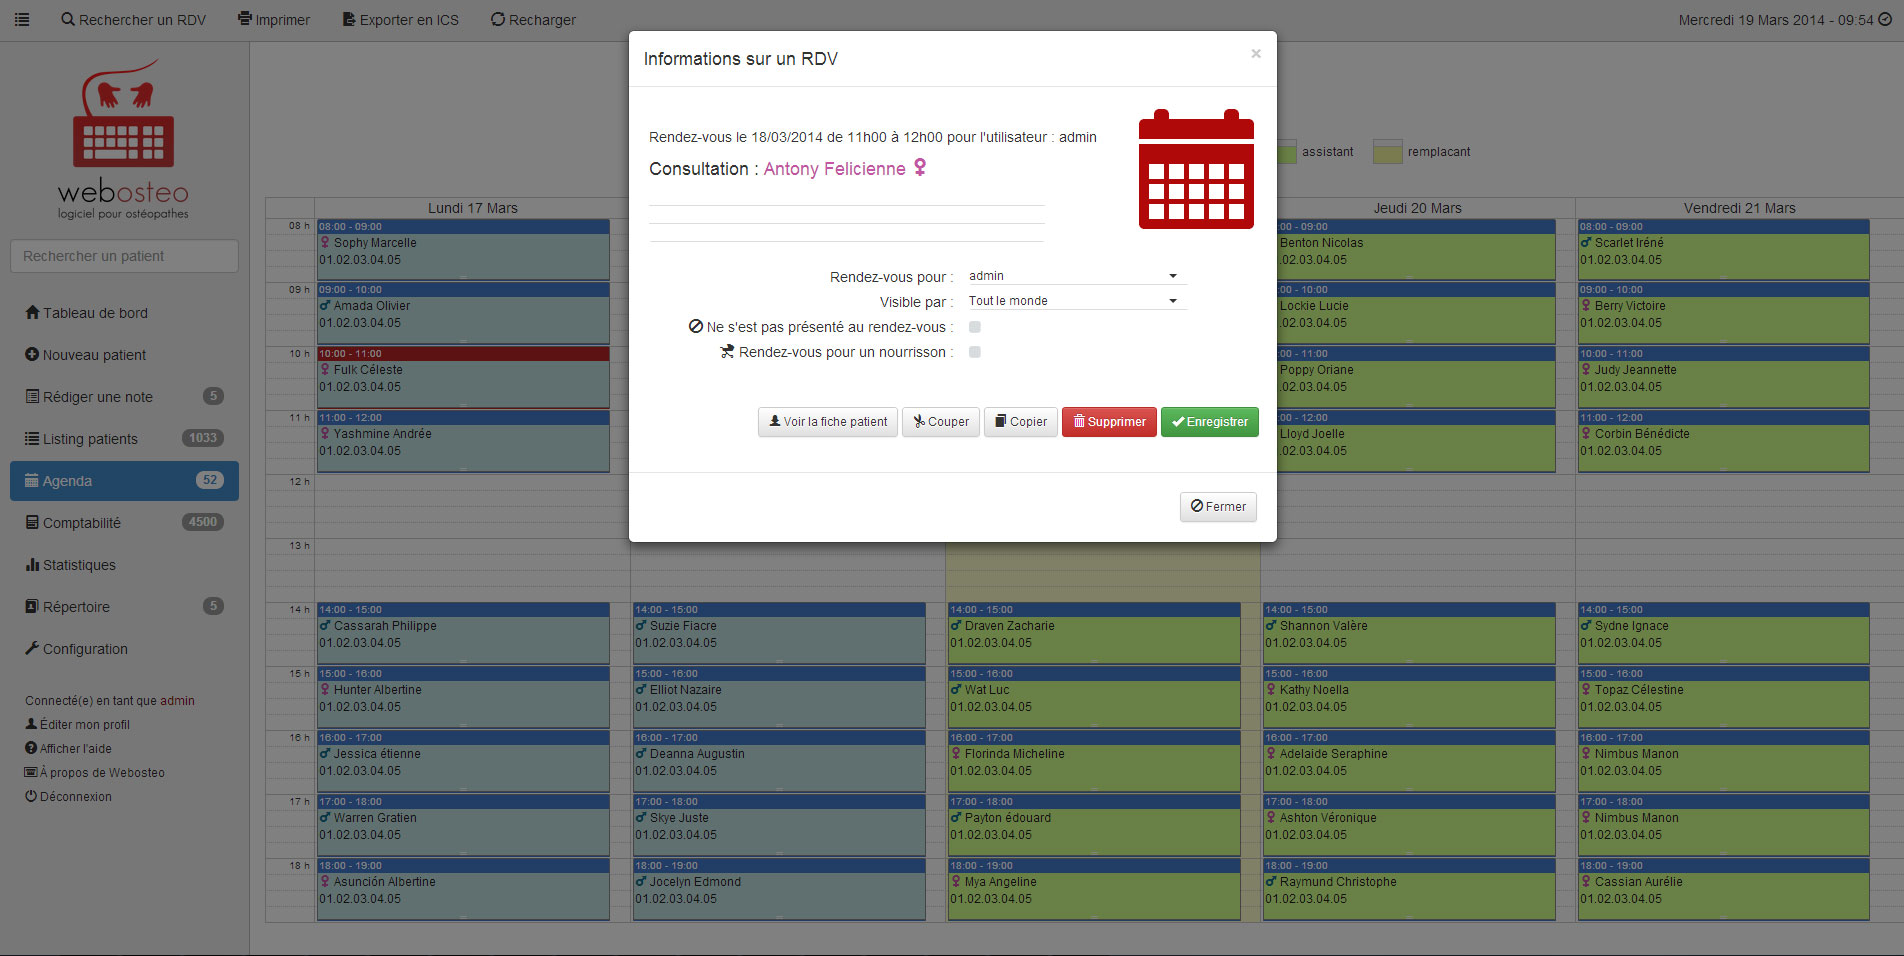The height and width of the screenshot is (956, 1904).
Task: Open Cassarah Philippe 14:00 appointment
Action: (463, 634)
